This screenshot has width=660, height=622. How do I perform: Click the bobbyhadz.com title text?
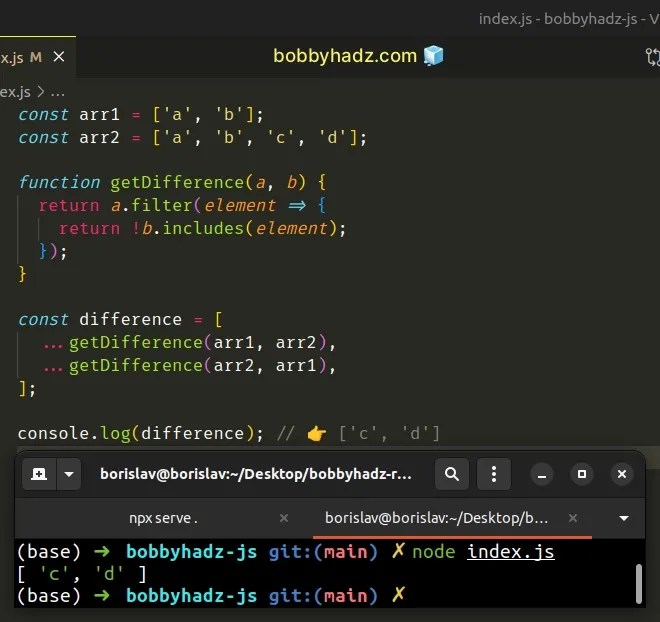coord(345,56)
